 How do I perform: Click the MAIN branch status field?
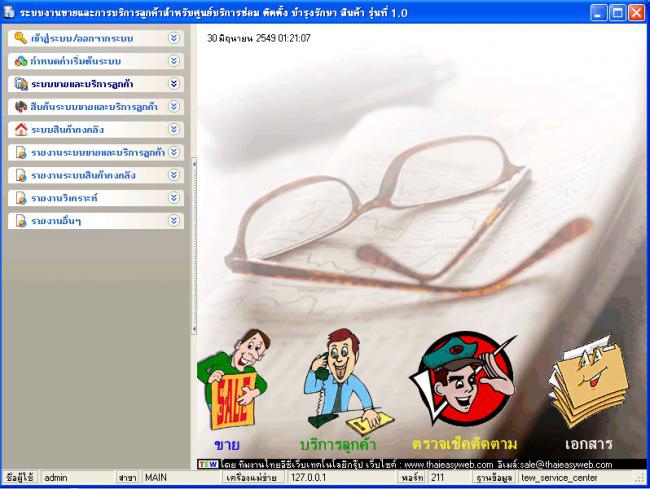pyautogui.click(x=181, y=477)
